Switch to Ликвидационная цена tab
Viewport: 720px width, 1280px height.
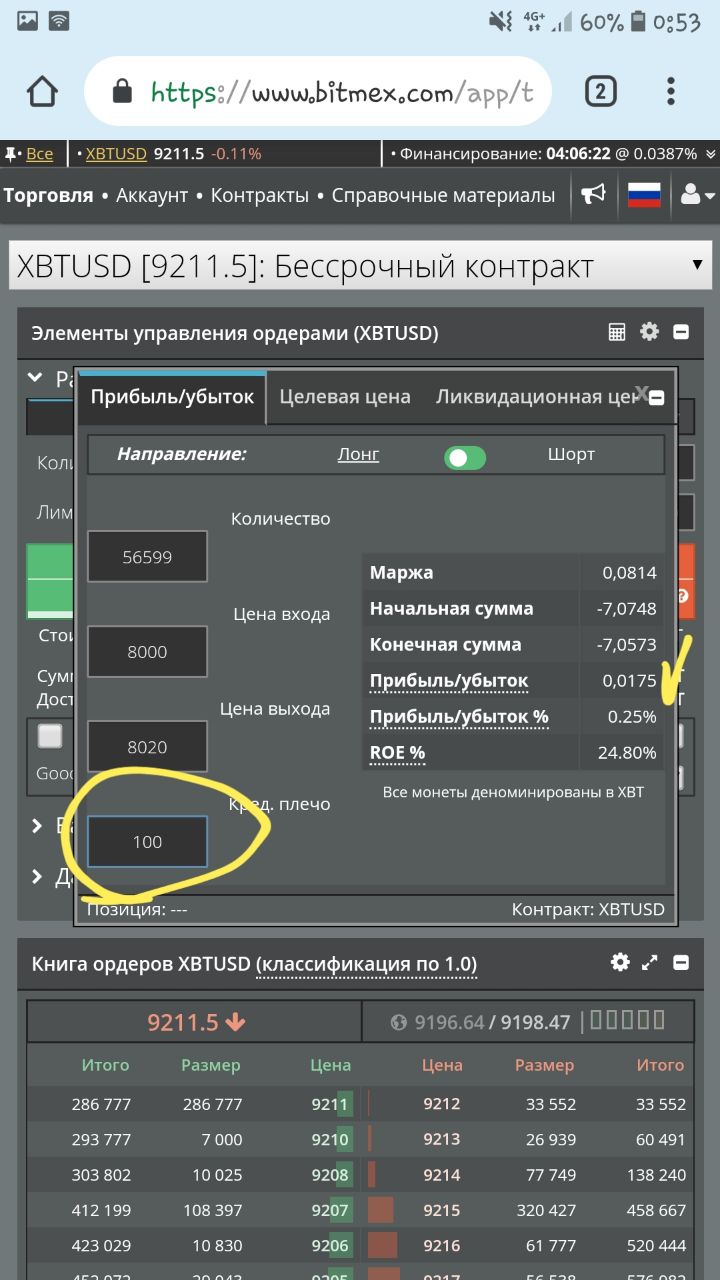[536, 397]
